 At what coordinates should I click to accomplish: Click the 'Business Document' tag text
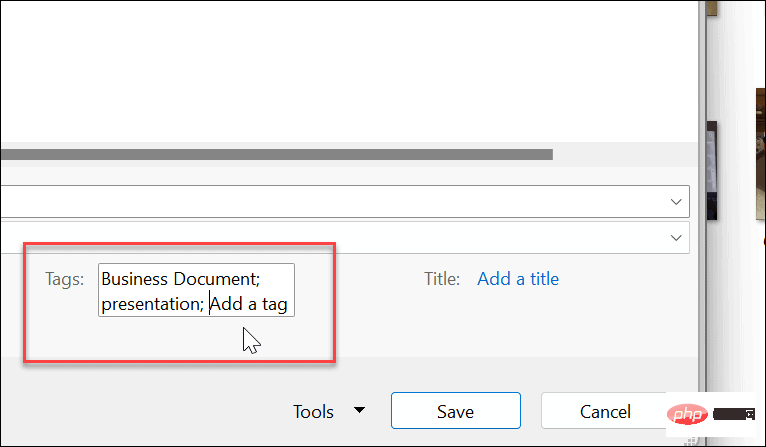178,279
